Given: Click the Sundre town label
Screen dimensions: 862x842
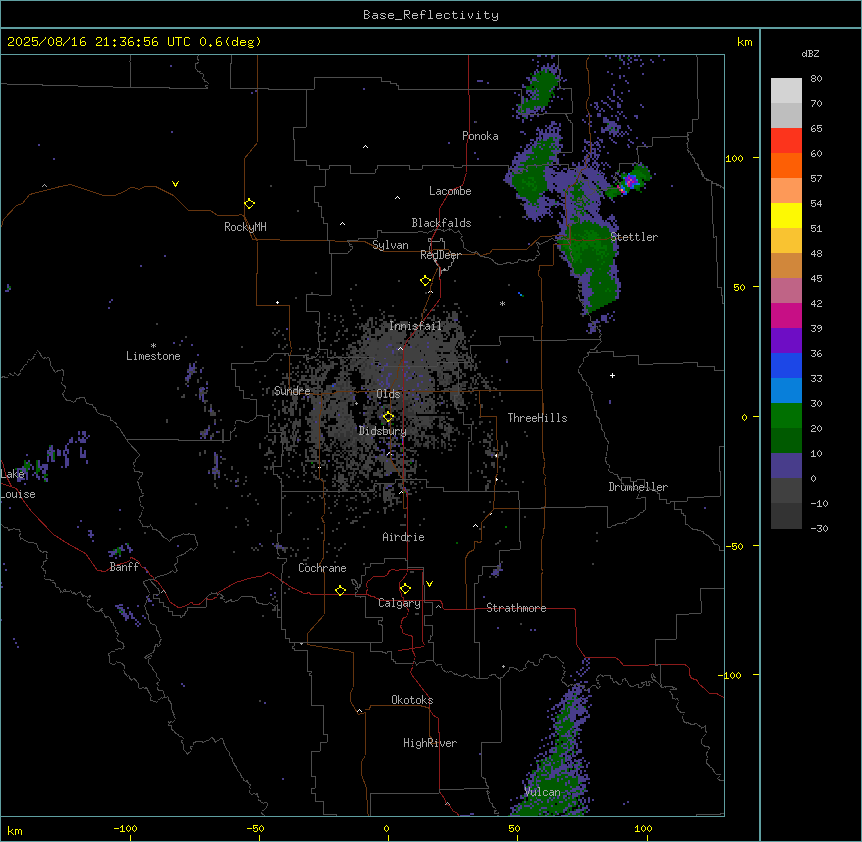Looking at the screenshot, I should point(292,391).
